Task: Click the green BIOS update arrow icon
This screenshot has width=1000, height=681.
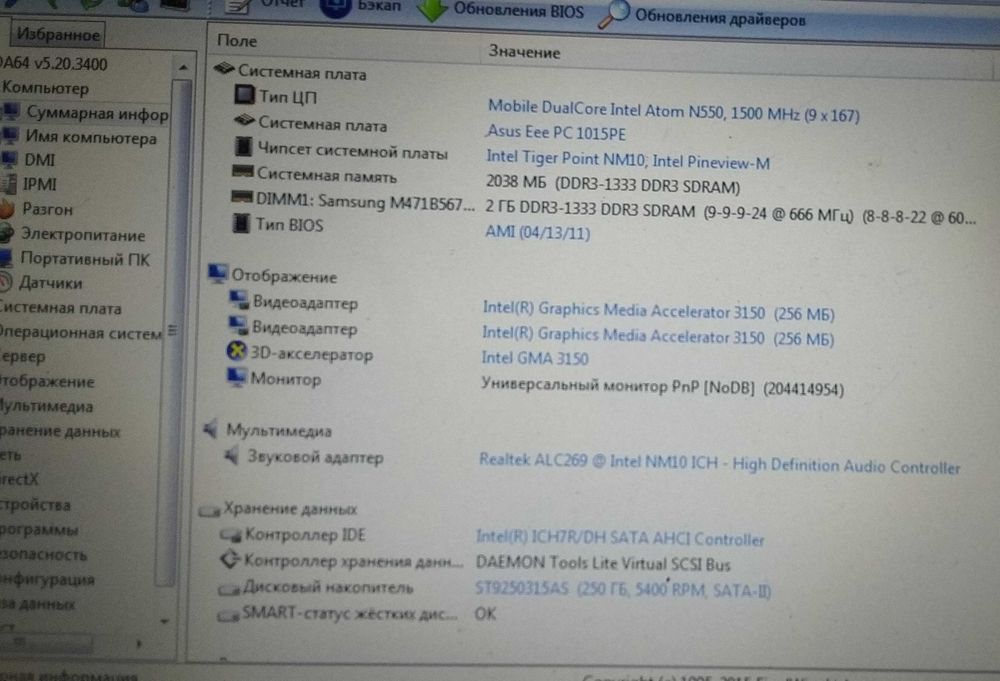Action: click(x=432, y=10)
